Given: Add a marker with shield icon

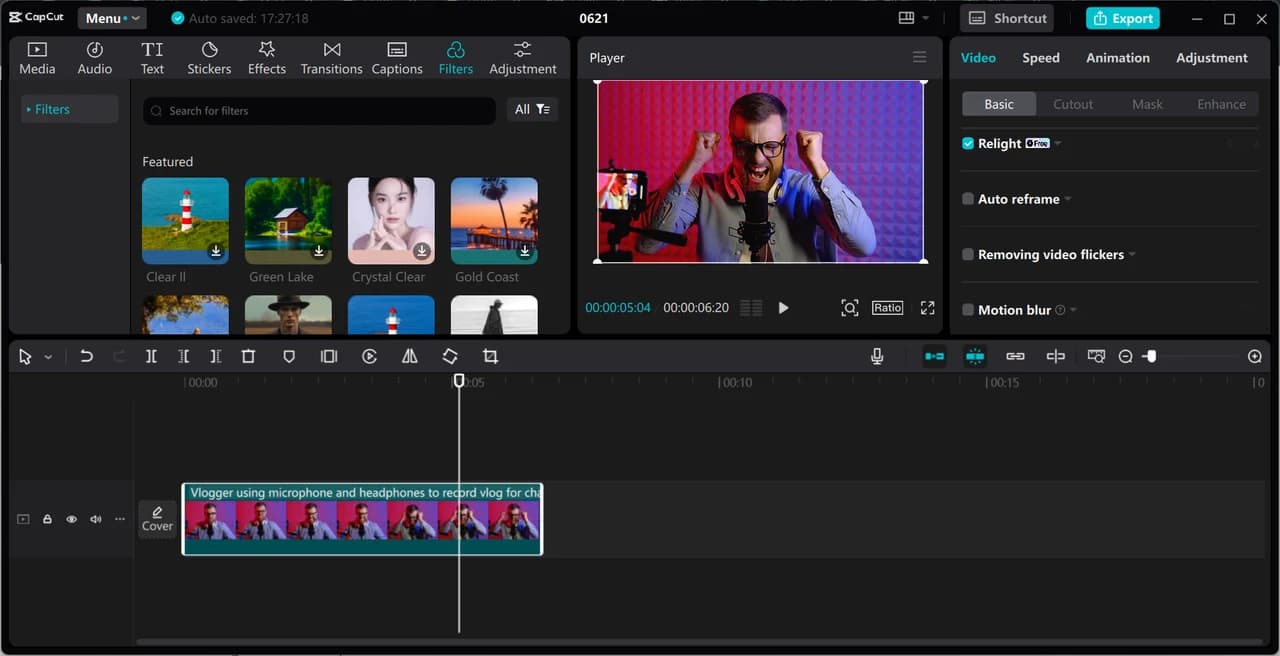Looking at the screenshot, I should pyautogui.click(x=289, y=356).
